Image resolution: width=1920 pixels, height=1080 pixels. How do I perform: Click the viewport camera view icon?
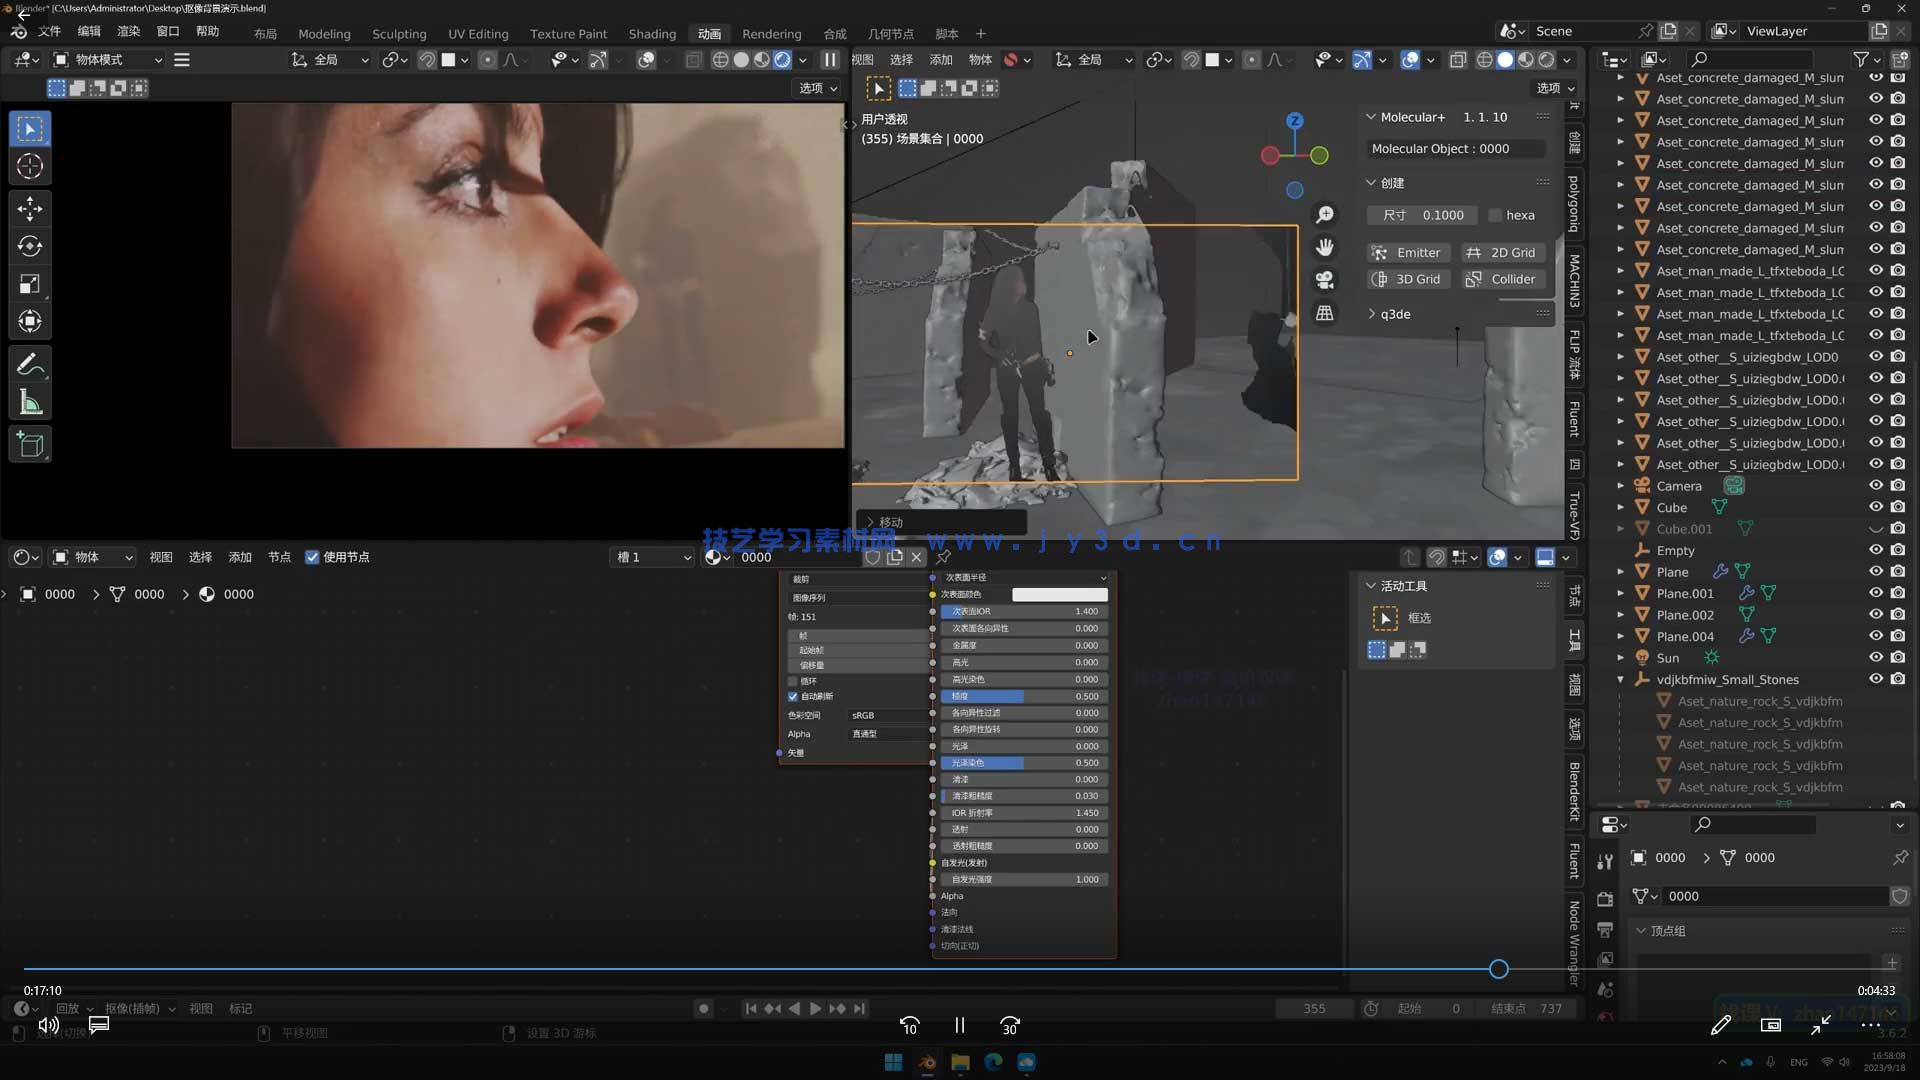point(1325,280)
